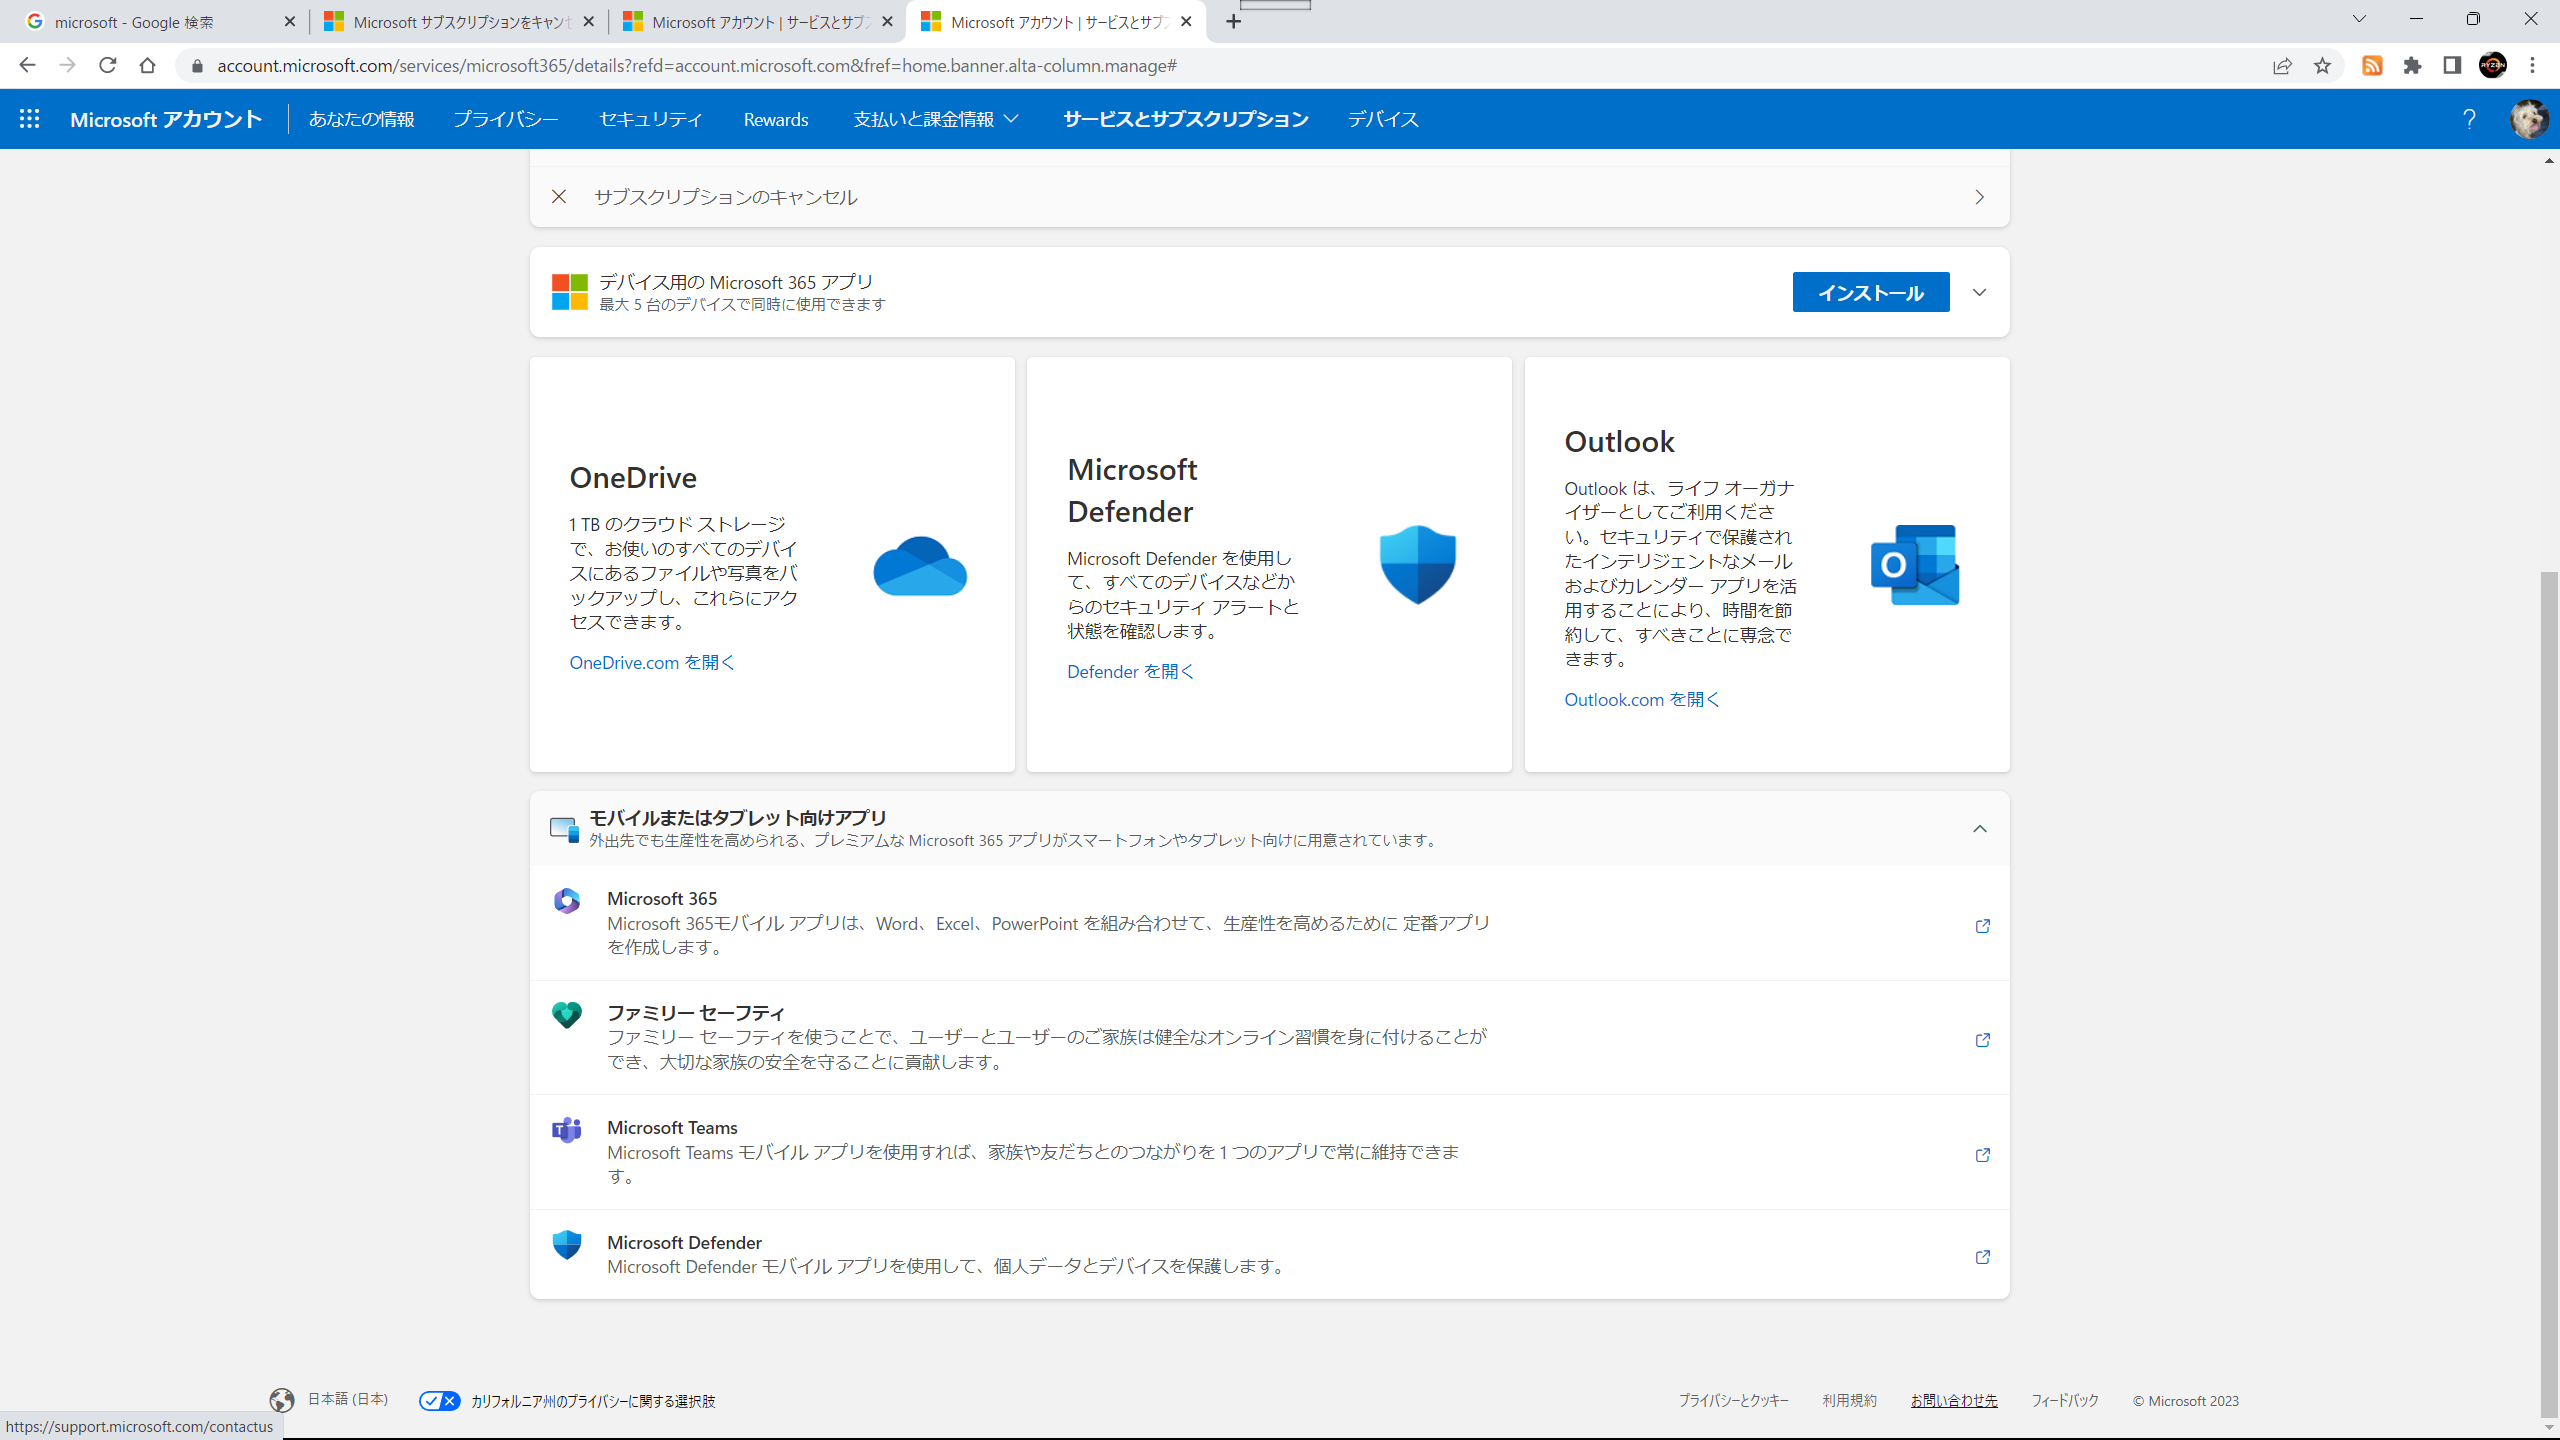Image resolution: width=2560 pixels, height=1440 pixels.
Task: Click the Chrome profile avatar icon
Action: point(2493,66)
